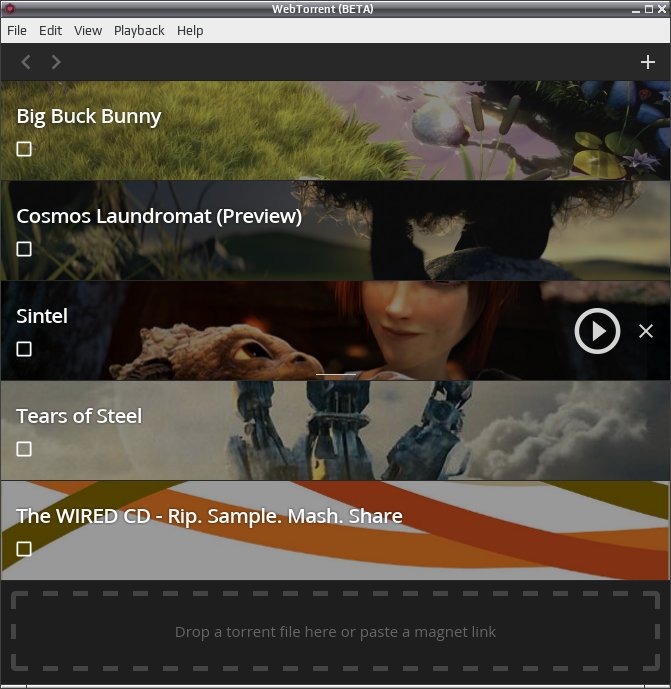671x689 pixels.
Task: Minimize the WebTorrent window
Action: pos(635,9)
